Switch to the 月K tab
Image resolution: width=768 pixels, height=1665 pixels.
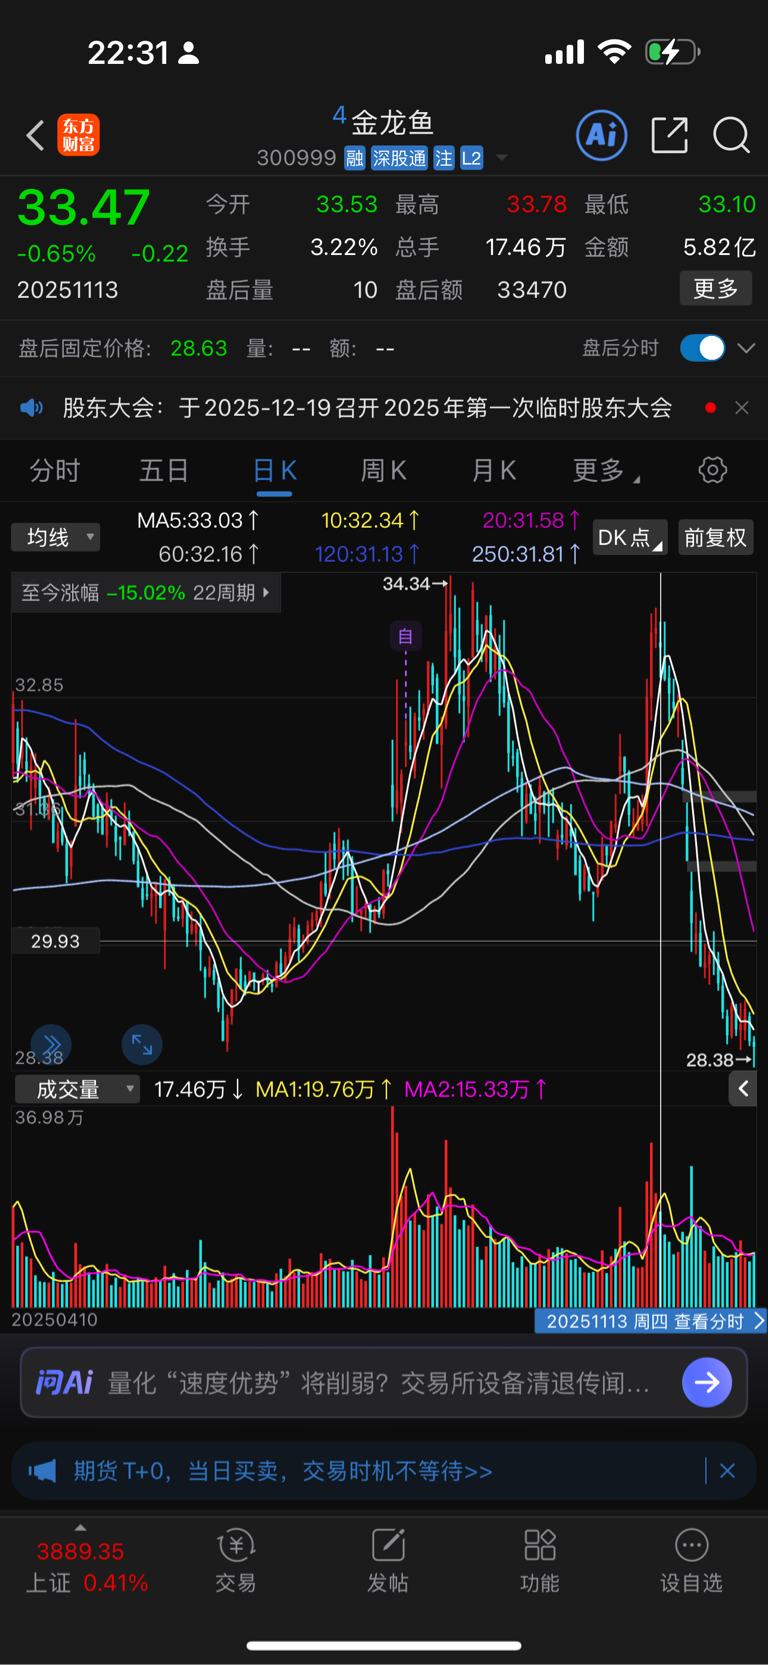tap(493, 471)
